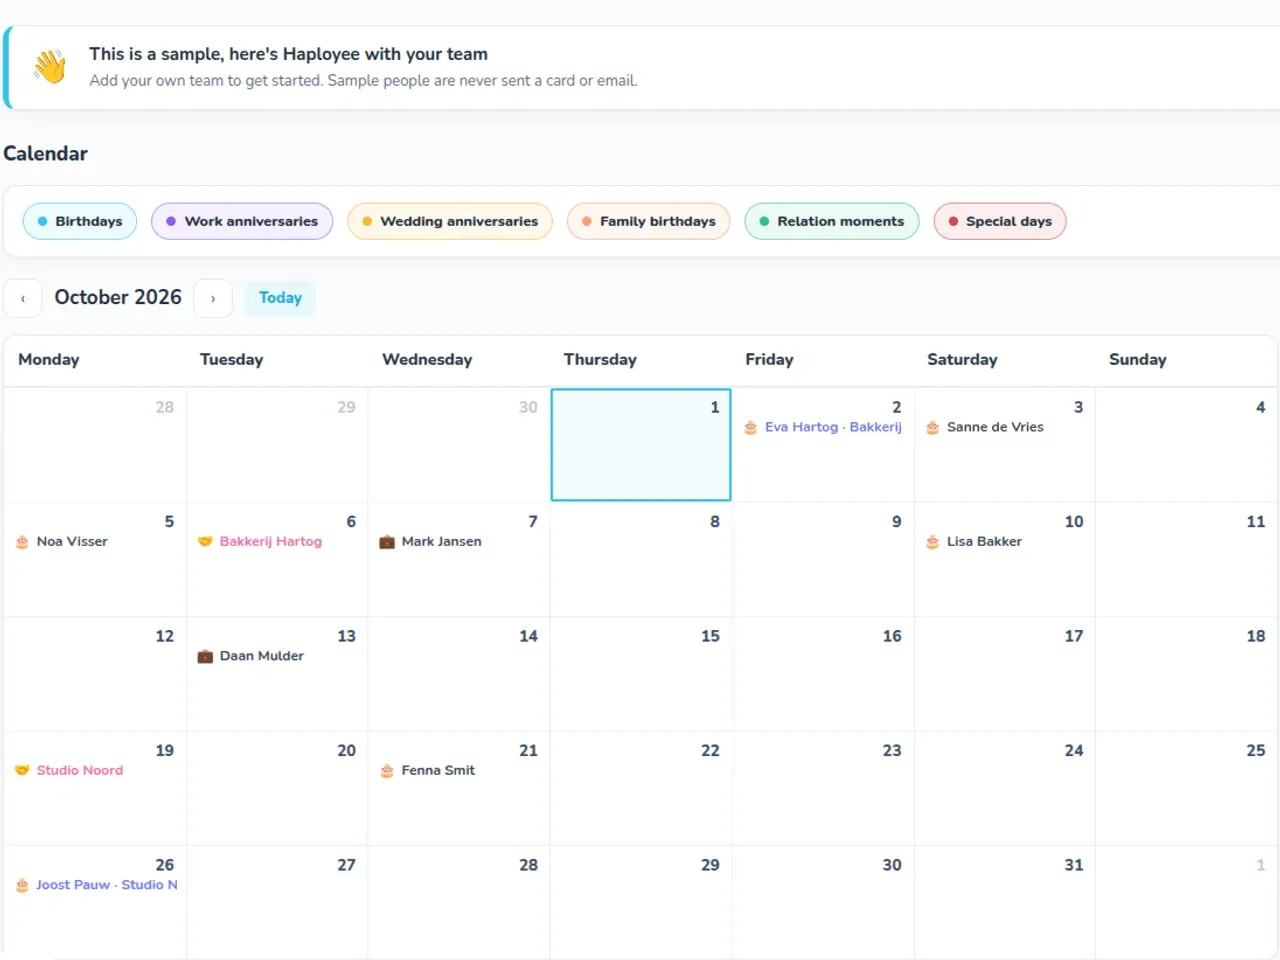This screenshot has height=960, width=1280.
Task: Select the October 22 day cell
Action: (641, 788)
